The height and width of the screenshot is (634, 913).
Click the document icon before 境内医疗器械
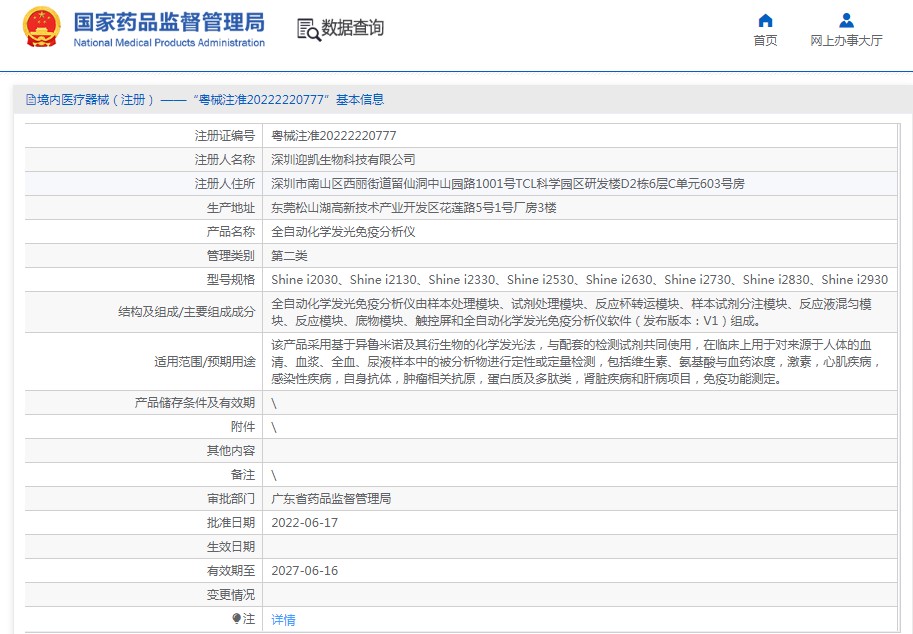tap(31, 100)
